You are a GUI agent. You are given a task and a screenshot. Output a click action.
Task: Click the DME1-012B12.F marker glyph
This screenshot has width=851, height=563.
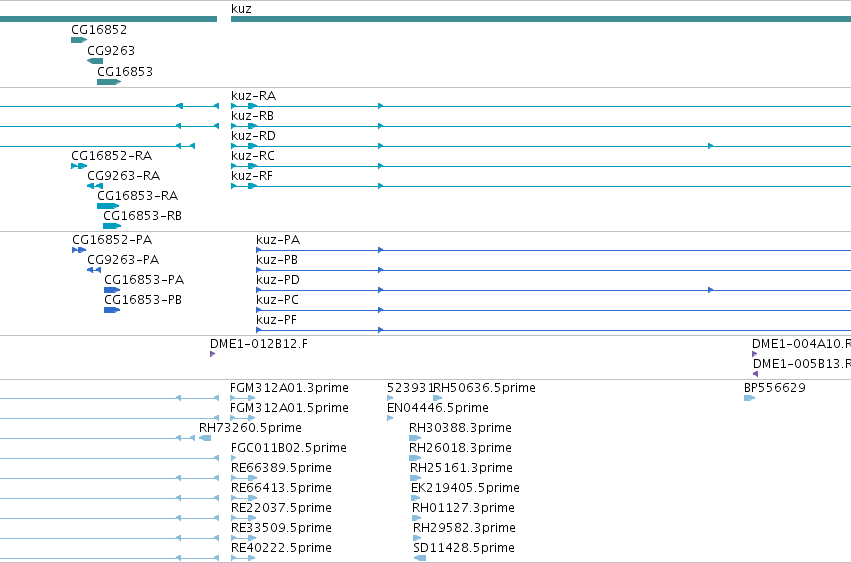212,354
